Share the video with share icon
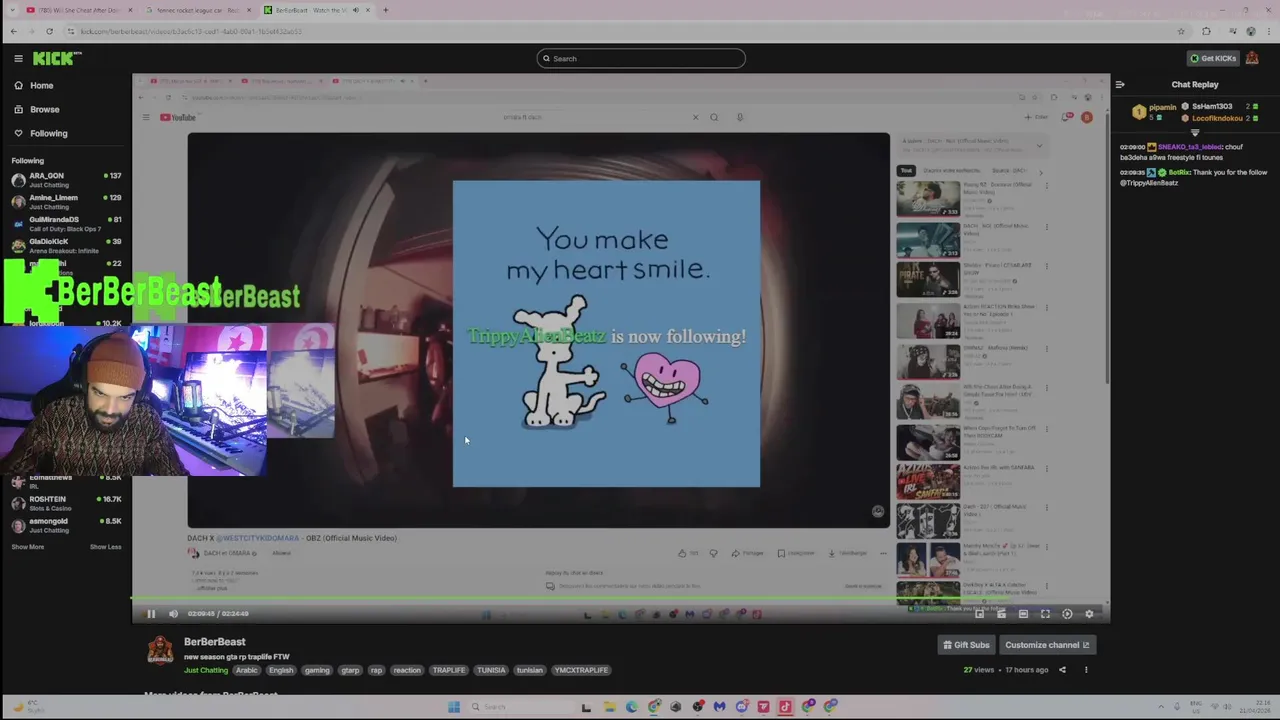The width and height of the screenshot is (1280, 720). 1062,670
